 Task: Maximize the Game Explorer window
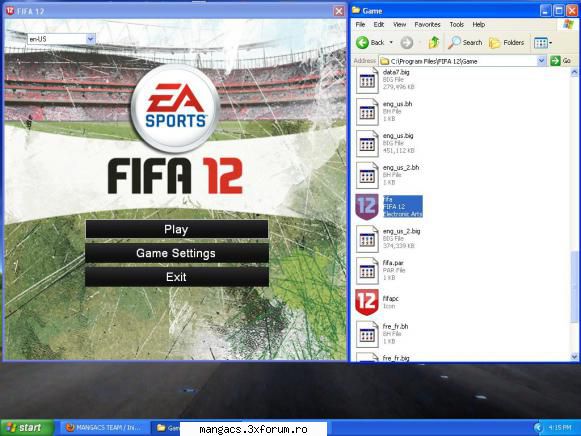tap(559, 11)
